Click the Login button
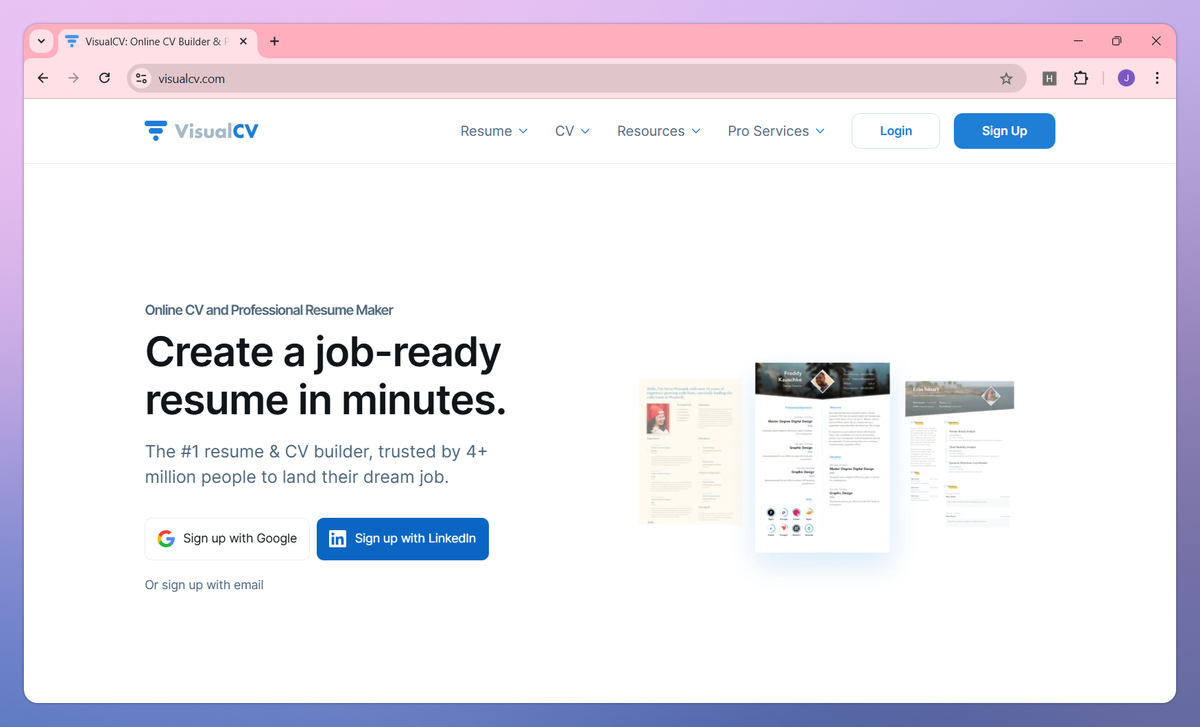This screenshot has height=727, width=1200. (896, 131)
